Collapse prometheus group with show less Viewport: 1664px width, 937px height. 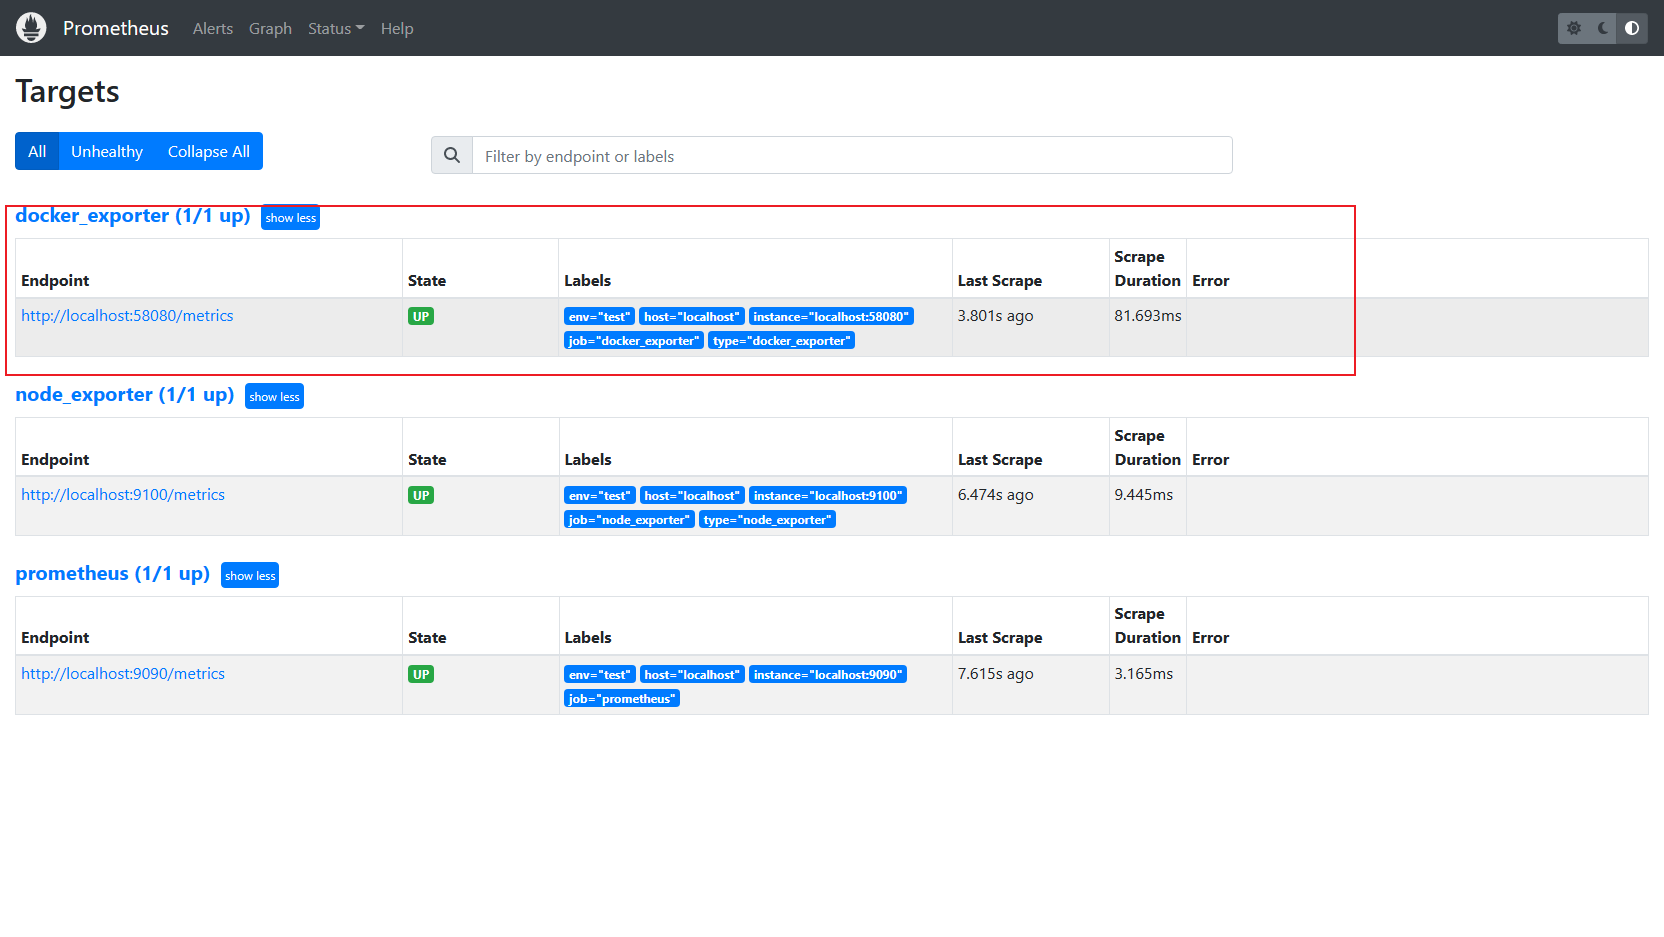click(250, 575)
